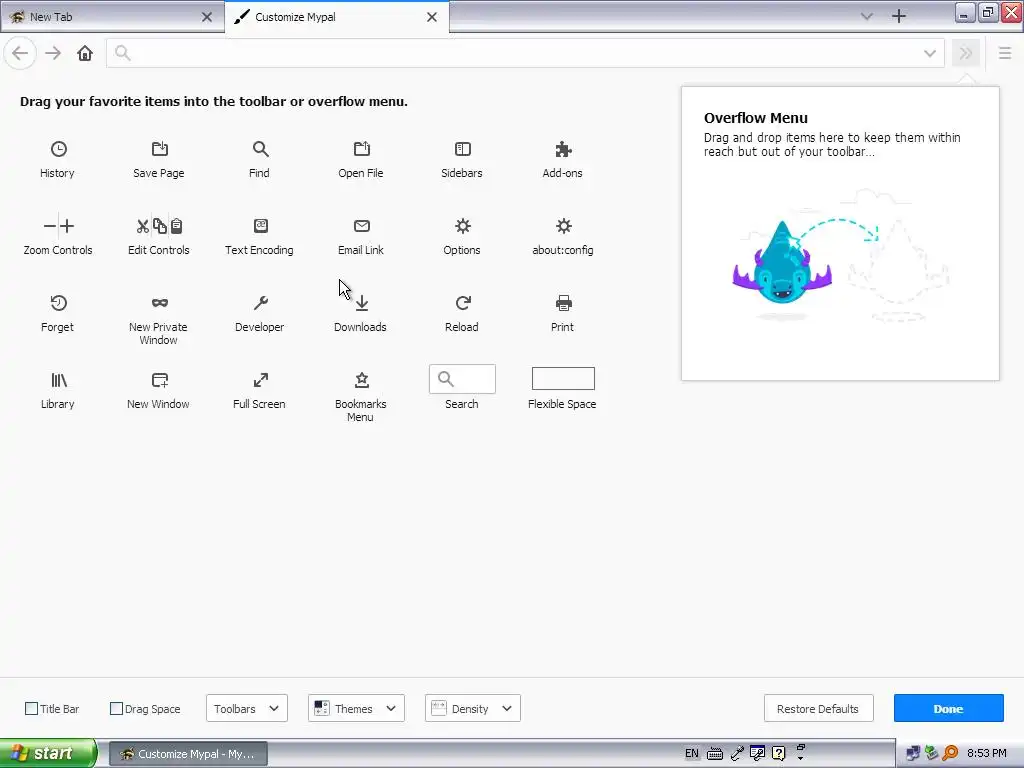
Task: Click the Developer wrench icon
Action: coord(260,303)
